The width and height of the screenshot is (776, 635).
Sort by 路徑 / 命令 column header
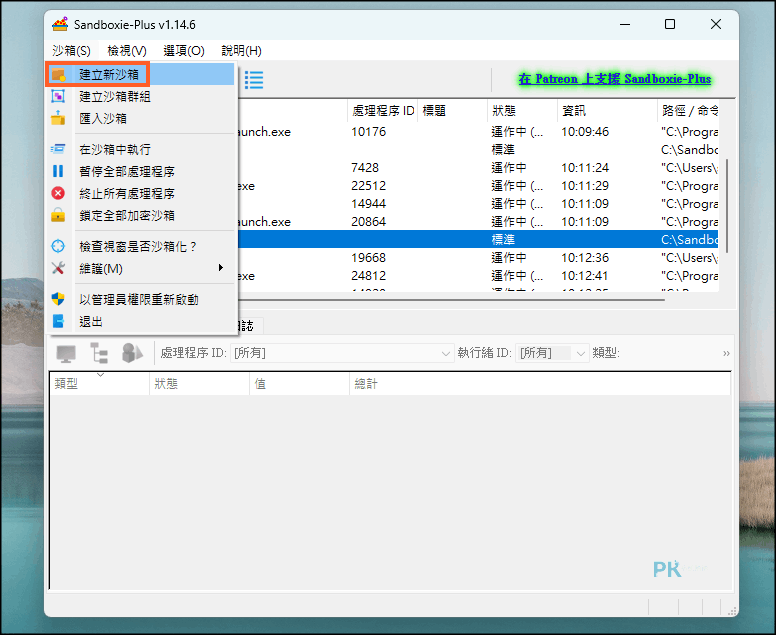[x=688, y=110]
